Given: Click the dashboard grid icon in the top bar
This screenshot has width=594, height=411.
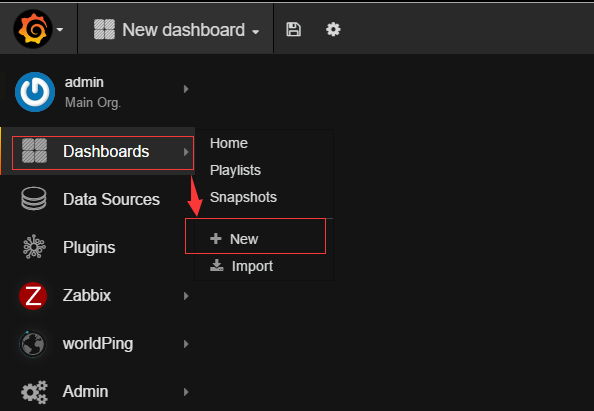Looking at the screenshot, I should tap(104, 30).
